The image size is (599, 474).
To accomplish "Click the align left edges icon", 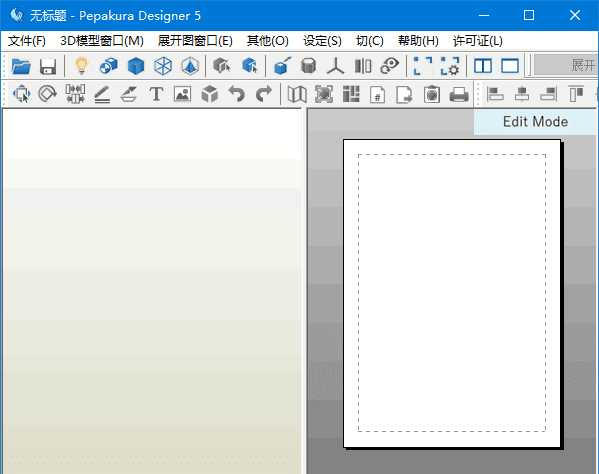I will pyautogui.click(x=495, y=94).
